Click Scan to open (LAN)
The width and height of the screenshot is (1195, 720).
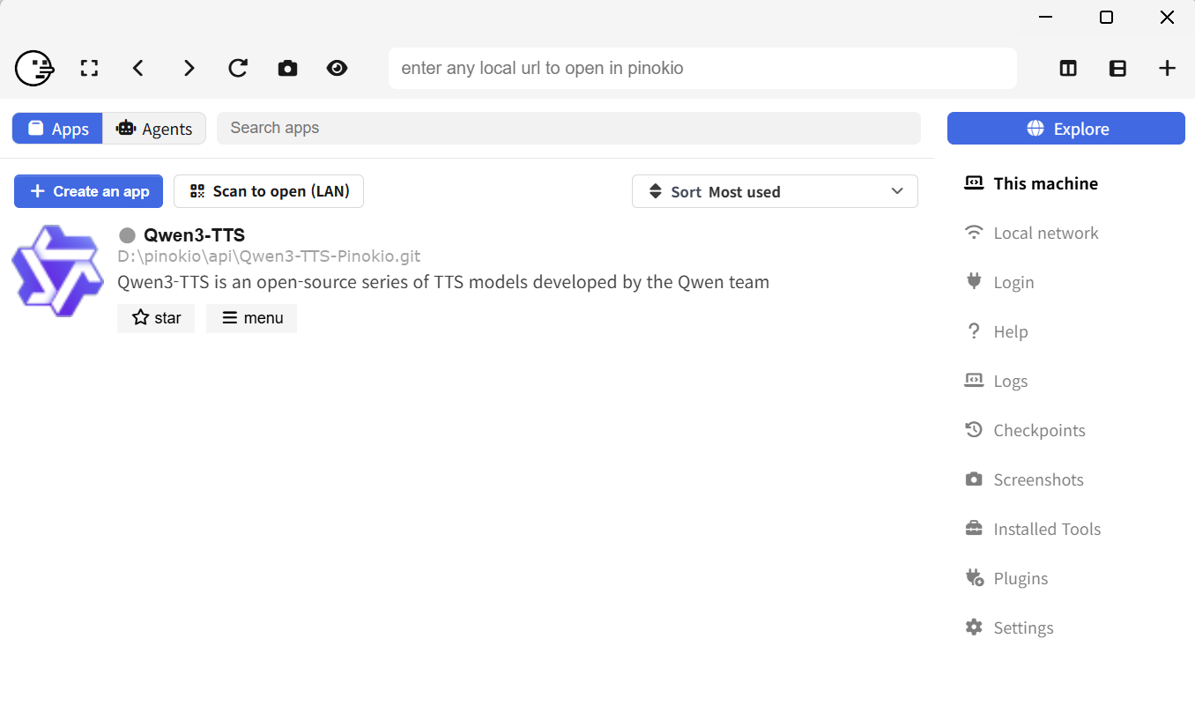coord(268,191)
